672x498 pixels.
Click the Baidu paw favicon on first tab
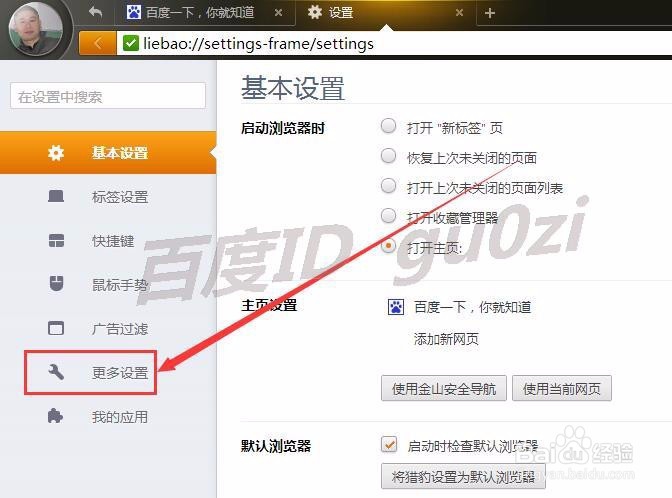pos(134,12)
